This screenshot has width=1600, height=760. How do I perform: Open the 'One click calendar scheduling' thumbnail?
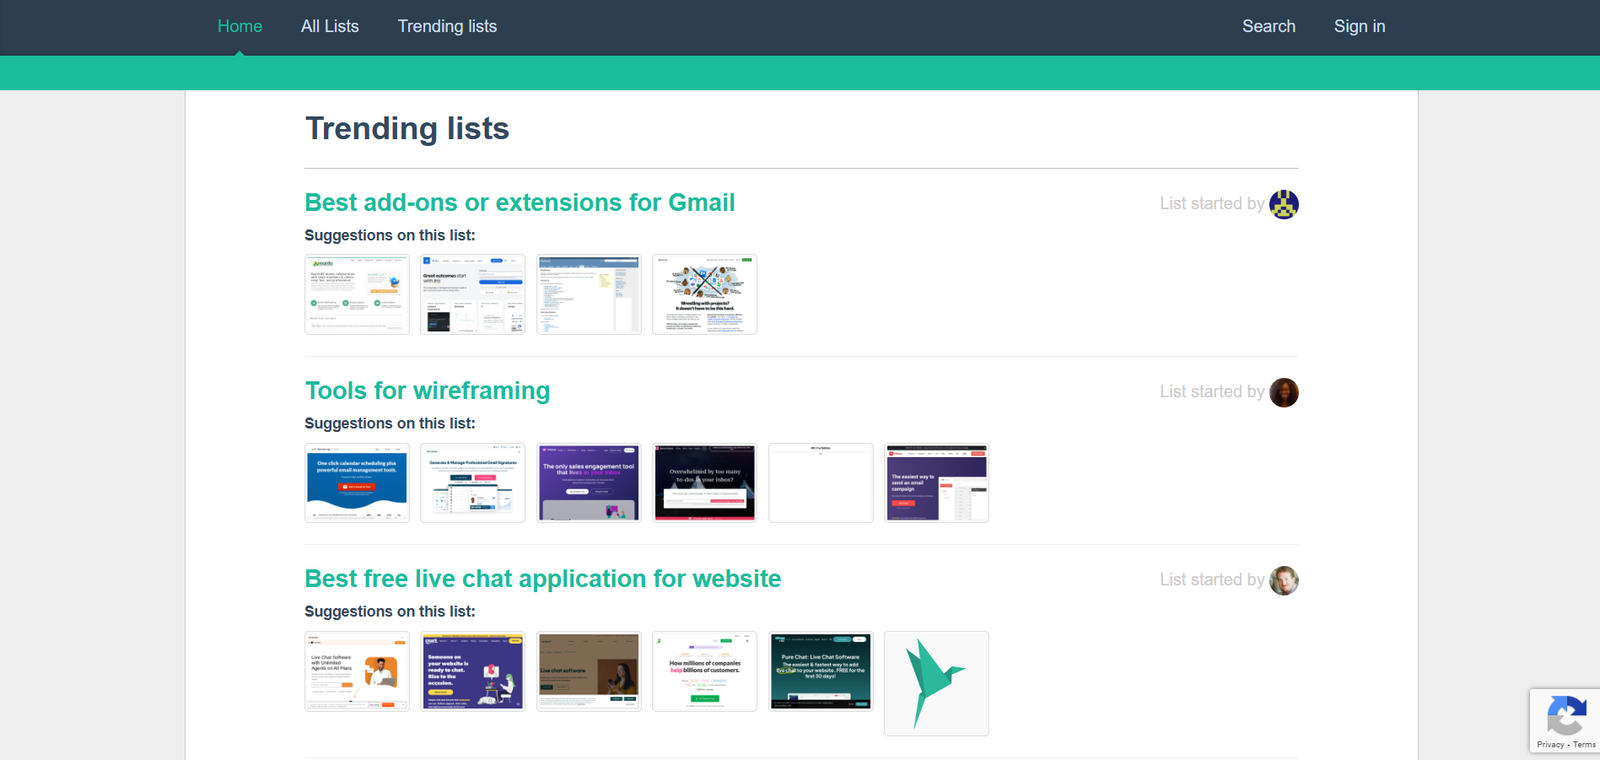point(357,482)
